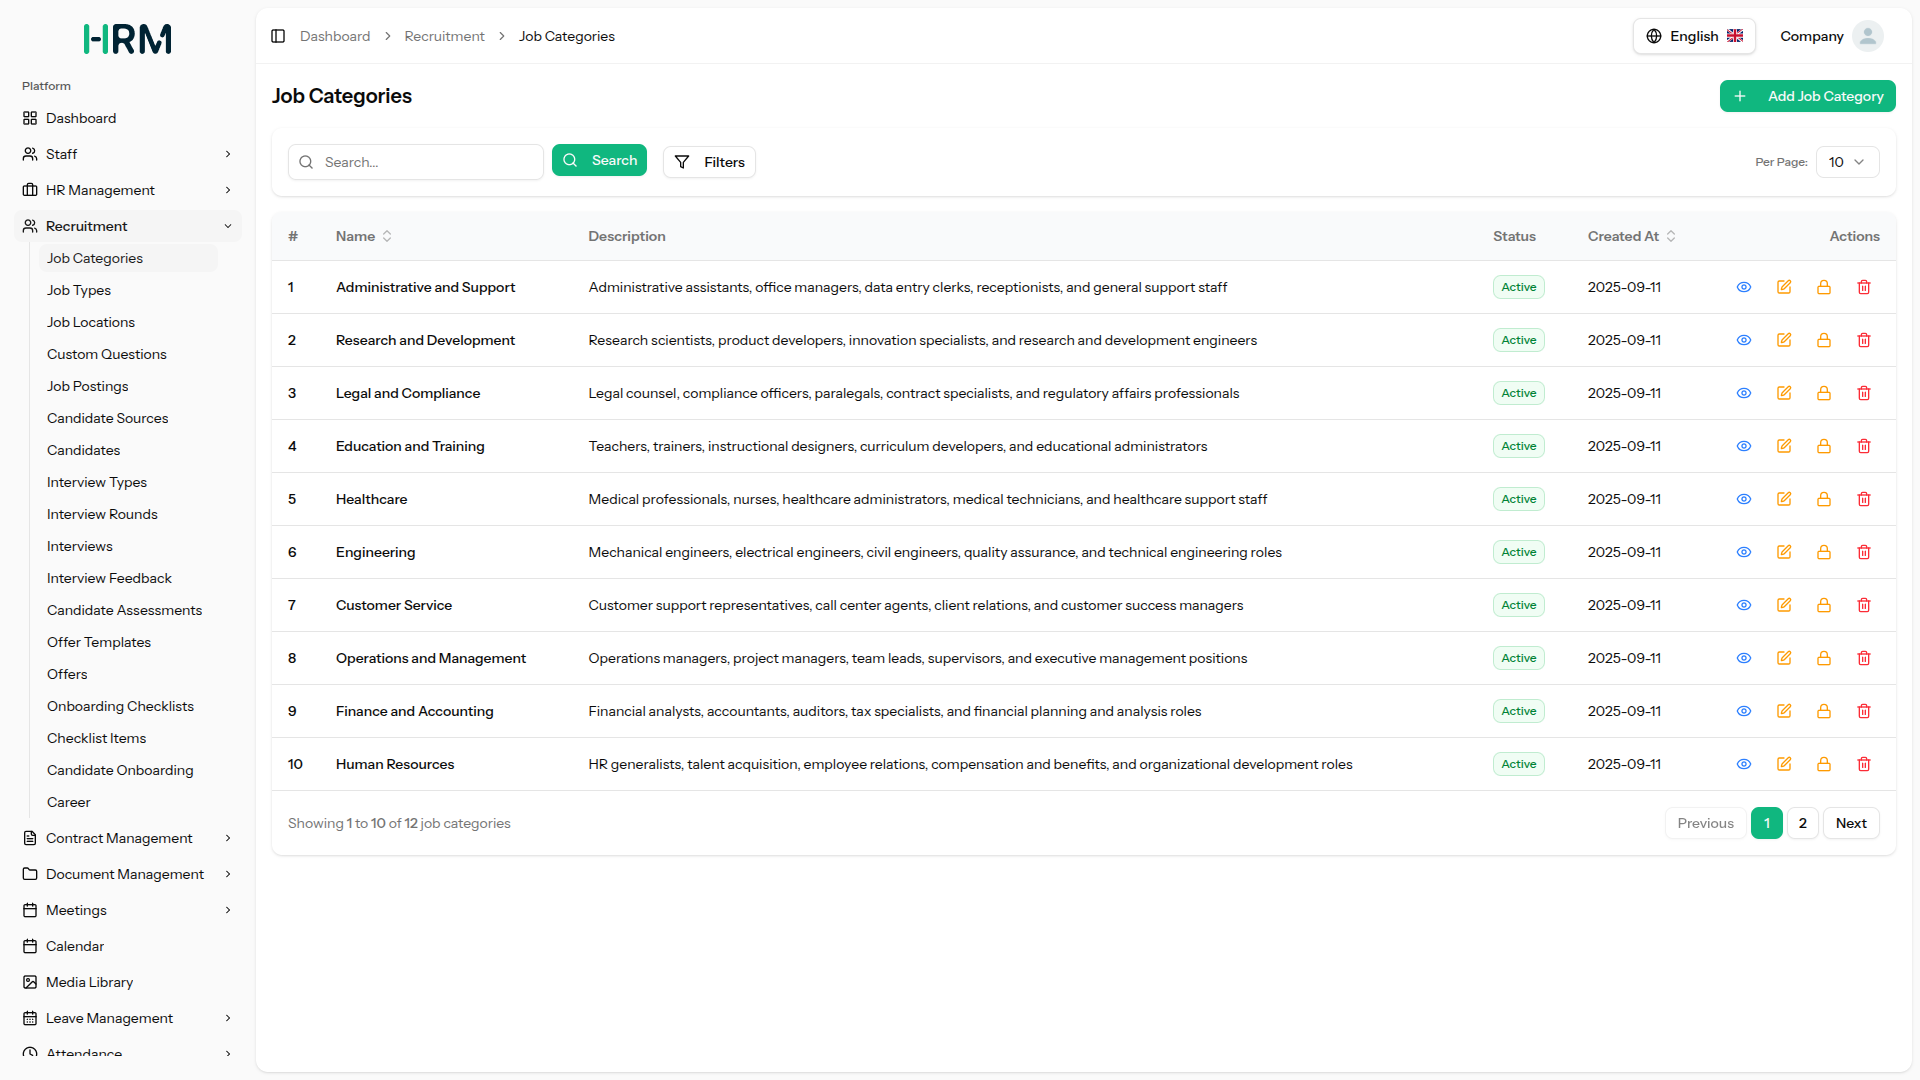Screen dimensions: 1920x1080
Task: Open the Per Page dropdown
Action: tap(1846, 162)
